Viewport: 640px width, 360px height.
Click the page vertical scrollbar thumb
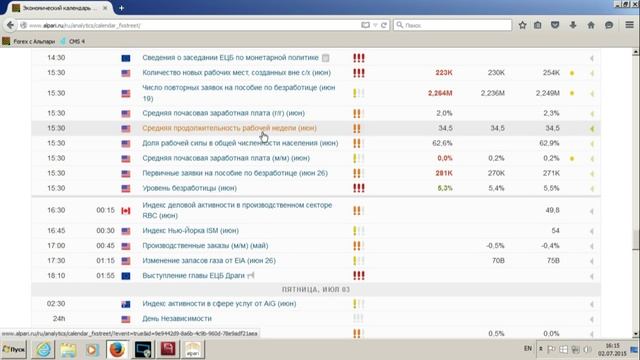636,241
